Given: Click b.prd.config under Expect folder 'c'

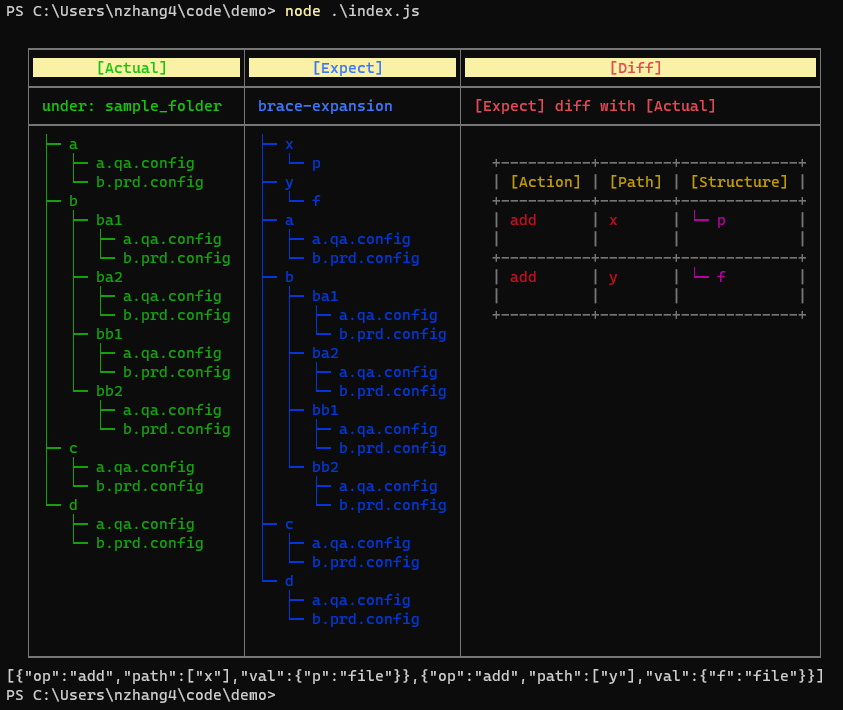Looking at the screenshot, I should click(366, 562).
